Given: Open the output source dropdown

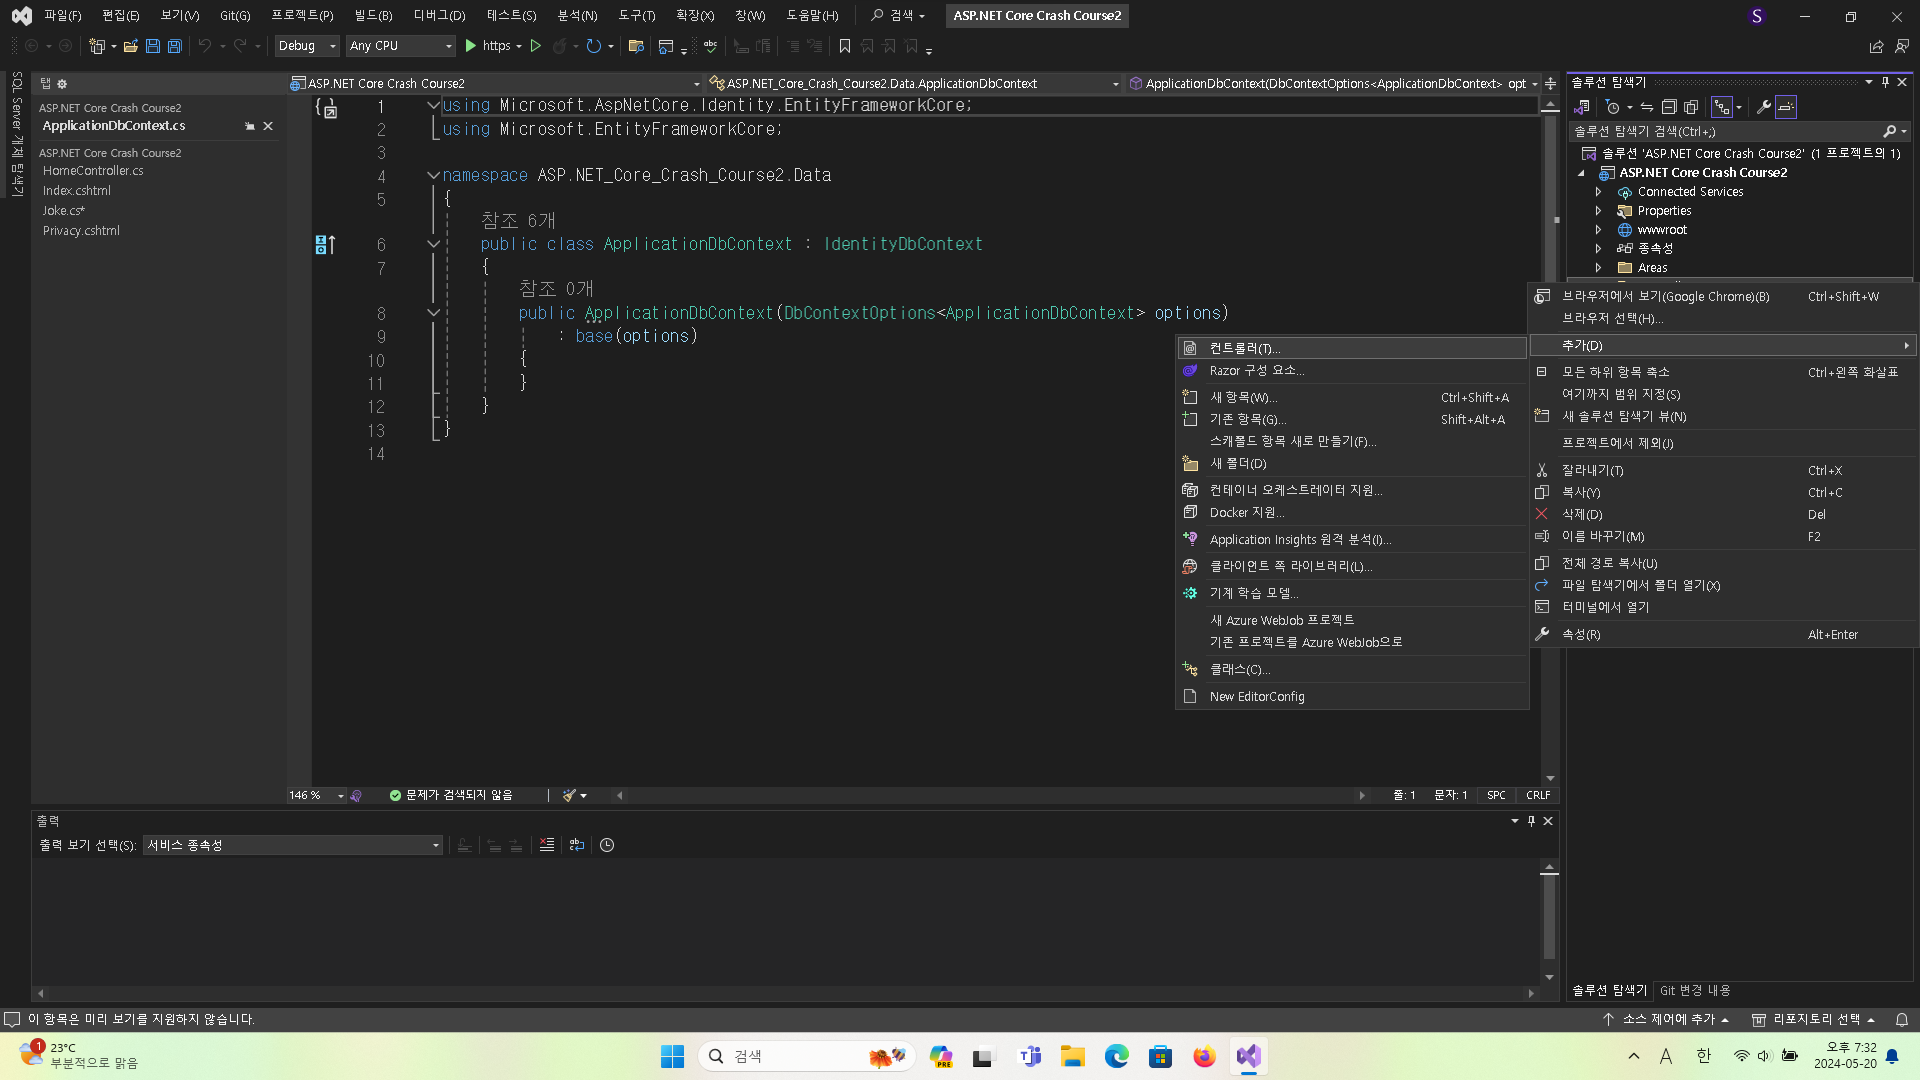Looking at the screenshot, I should pyautogui.click(x=293, y=845).
